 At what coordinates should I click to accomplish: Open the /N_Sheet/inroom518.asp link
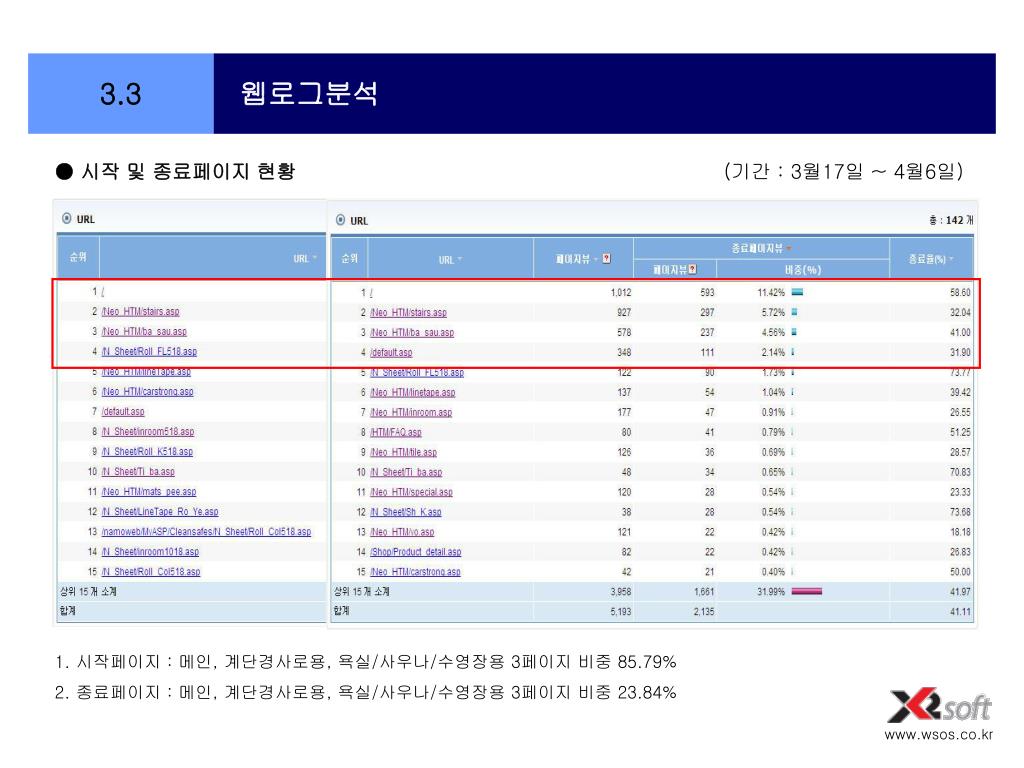148,432
